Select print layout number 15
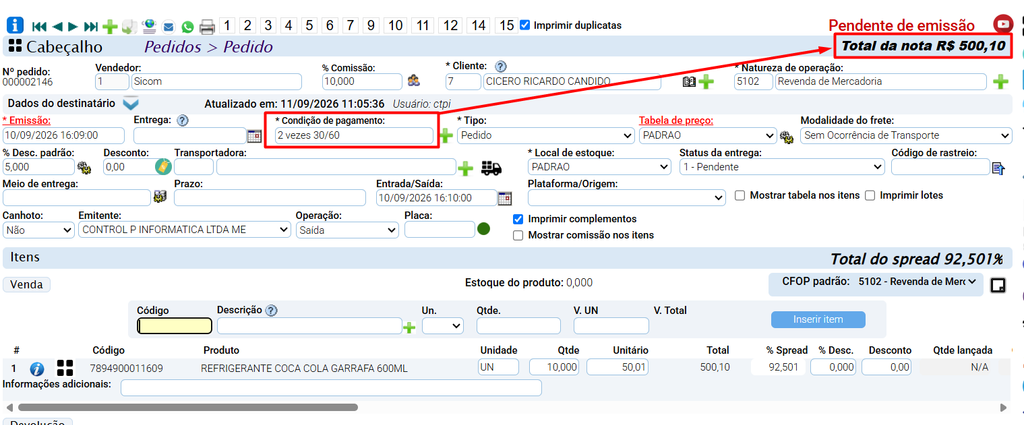Viewport: 1024px width, 425px height. coord(506,25)
